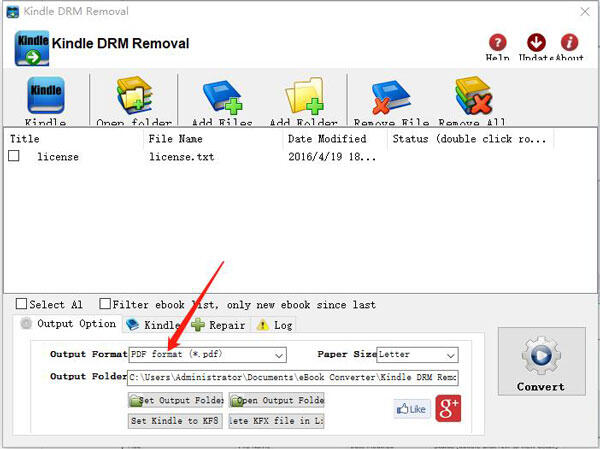Viewport: 600px width, 449px height.
Task: Select the license.txt file name cell
Action: click(181, 157)
